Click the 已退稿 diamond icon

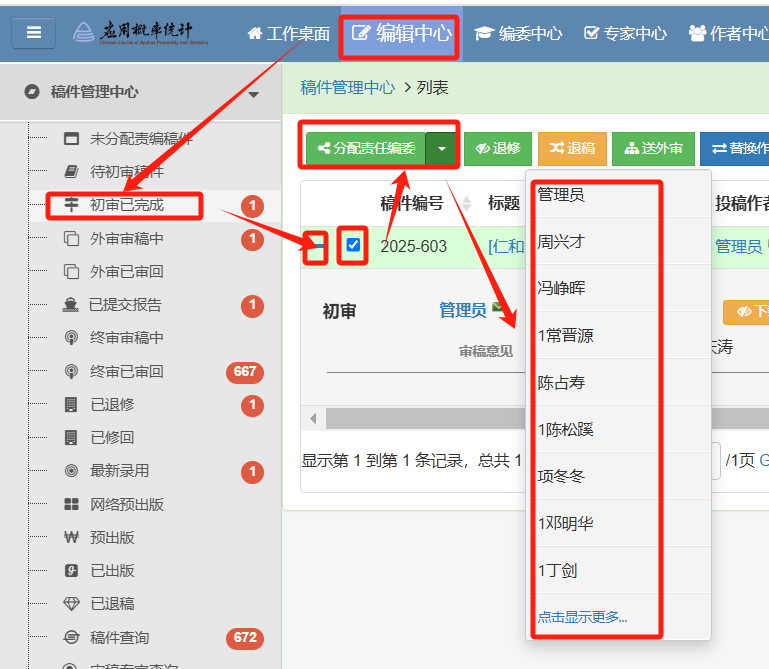coord(71,604)
